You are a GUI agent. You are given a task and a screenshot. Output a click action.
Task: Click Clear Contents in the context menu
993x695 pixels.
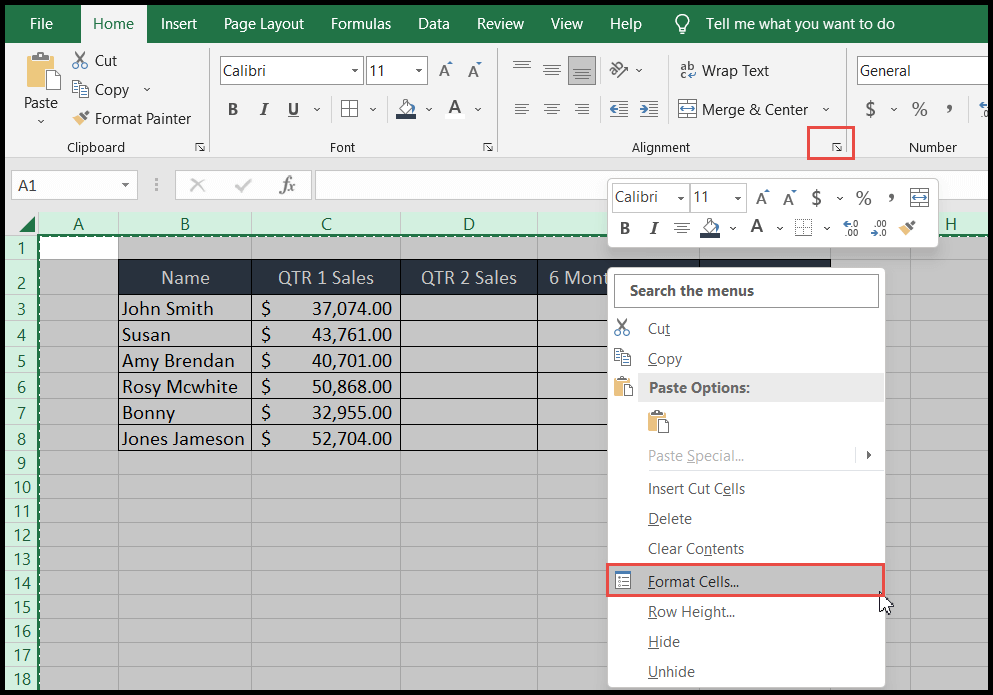point(696,549)
